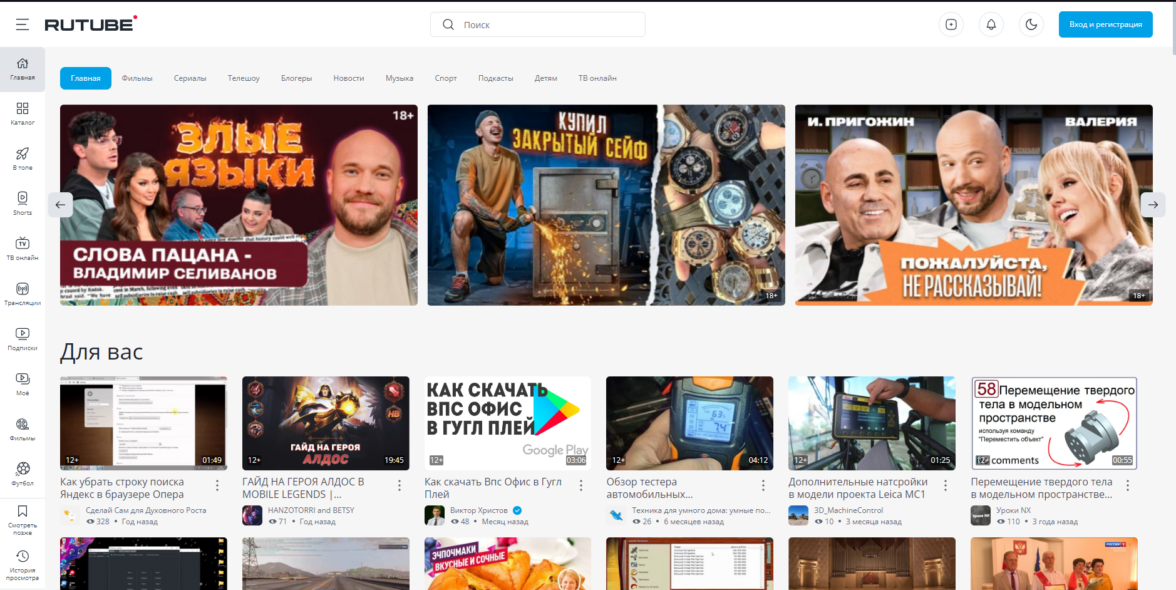This screenshot has height=590, width=1176.
Task: Open Как скачать Впс Офис title link
Action: point(491,488)
